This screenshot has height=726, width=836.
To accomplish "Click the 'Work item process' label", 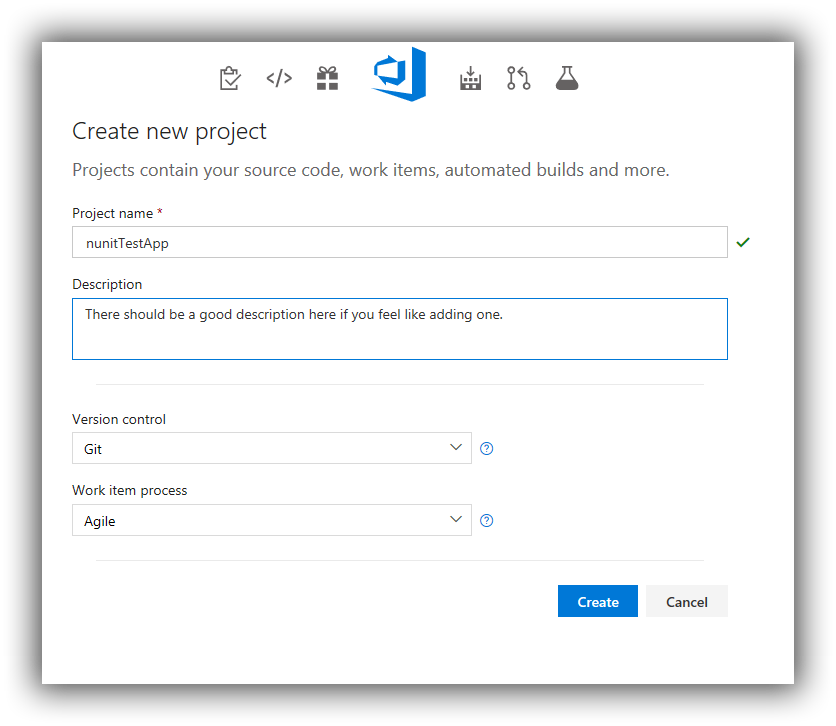I will (x=130, y=490).
